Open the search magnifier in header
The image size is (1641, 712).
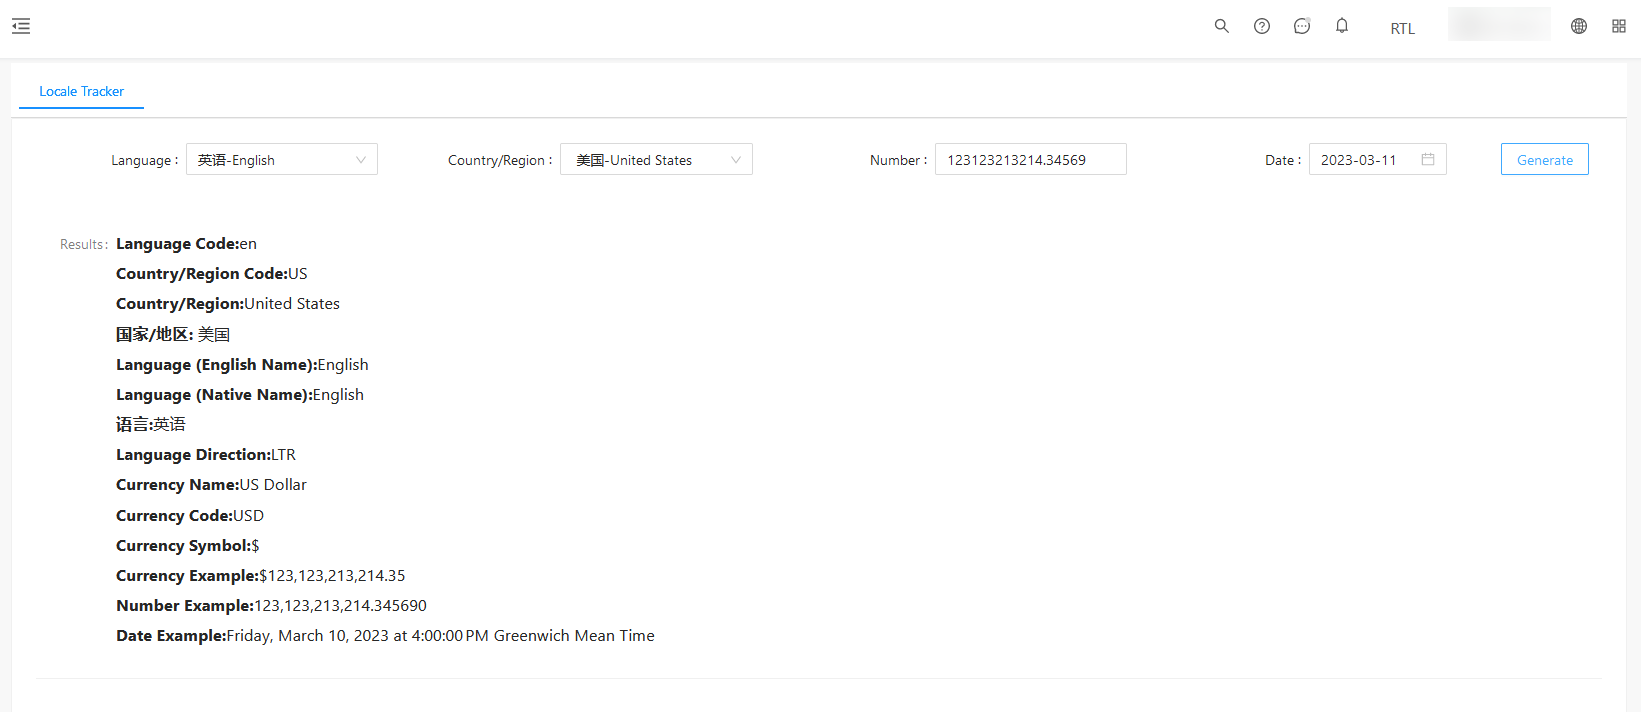[1221, 26]
